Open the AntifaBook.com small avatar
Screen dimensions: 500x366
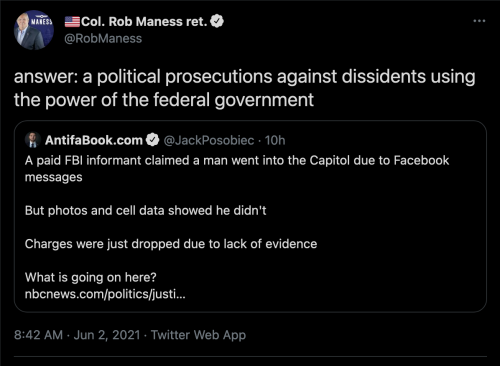click(x=33, y=140)
